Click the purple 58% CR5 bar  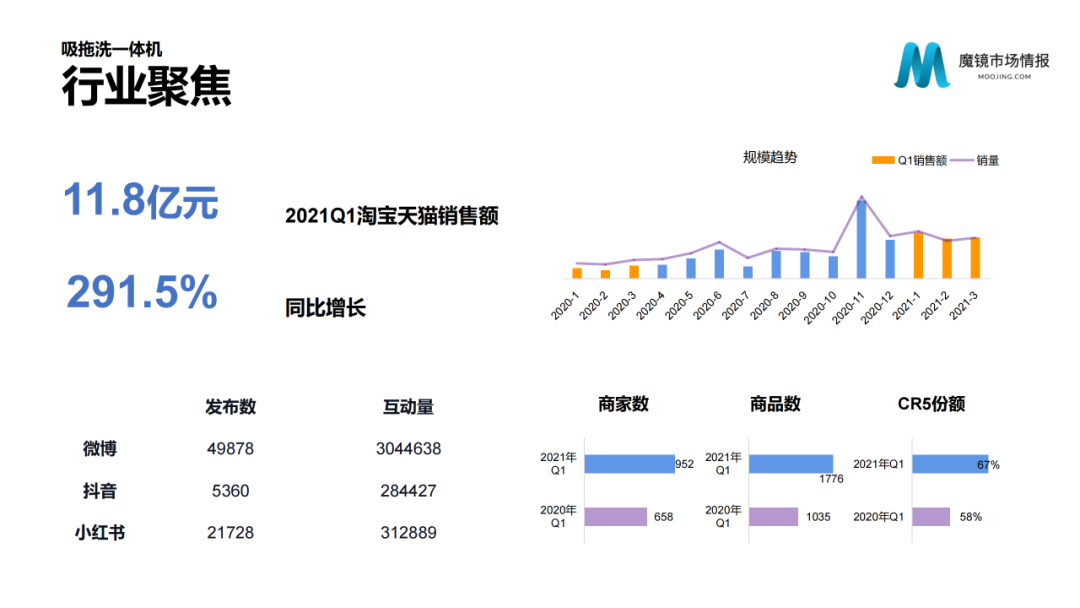tap(931, 516)
